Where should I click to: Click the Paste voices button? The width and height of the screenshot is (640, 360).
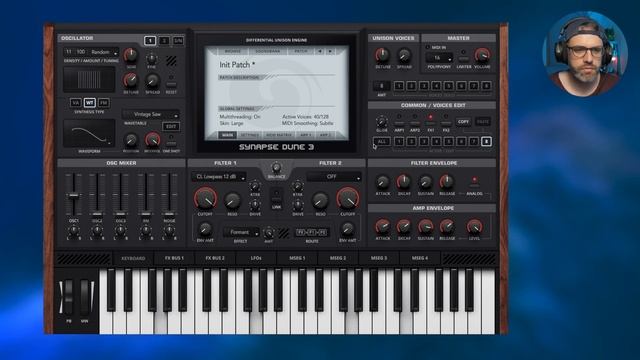point(483,122)
